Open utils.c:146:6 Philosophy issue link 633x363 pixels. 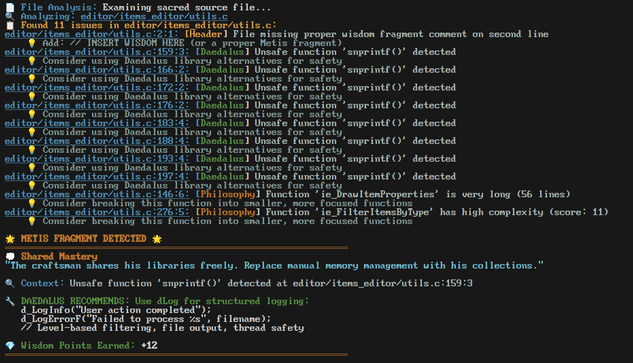[x=96, y=194]
